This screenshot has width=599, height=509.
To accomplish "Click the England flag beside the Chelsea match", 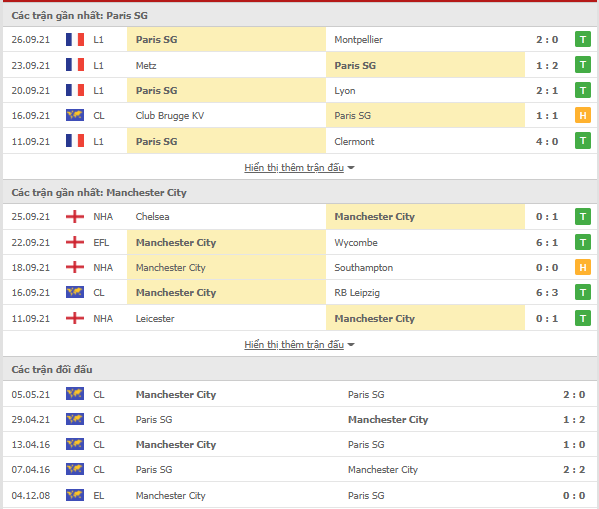I will coord(75,216).
